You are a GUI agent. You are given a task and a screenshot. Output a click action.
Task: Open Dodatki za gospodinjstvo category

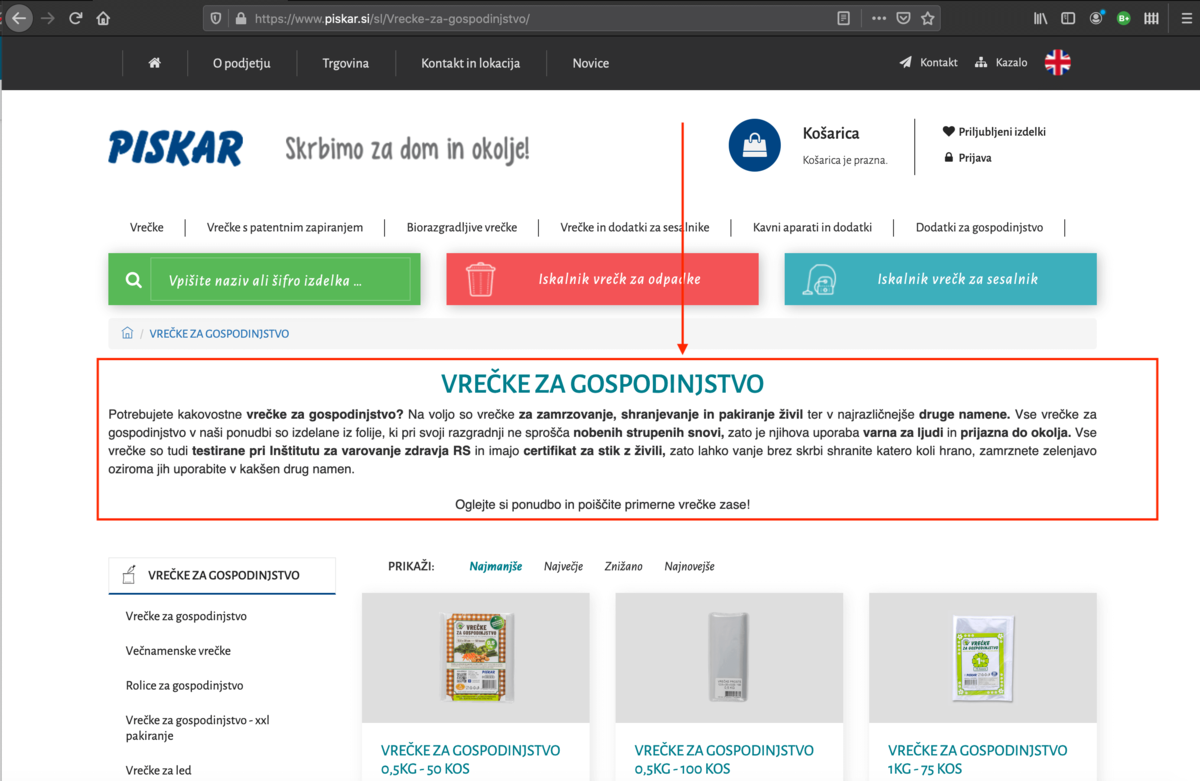click(x=979, y=227)
